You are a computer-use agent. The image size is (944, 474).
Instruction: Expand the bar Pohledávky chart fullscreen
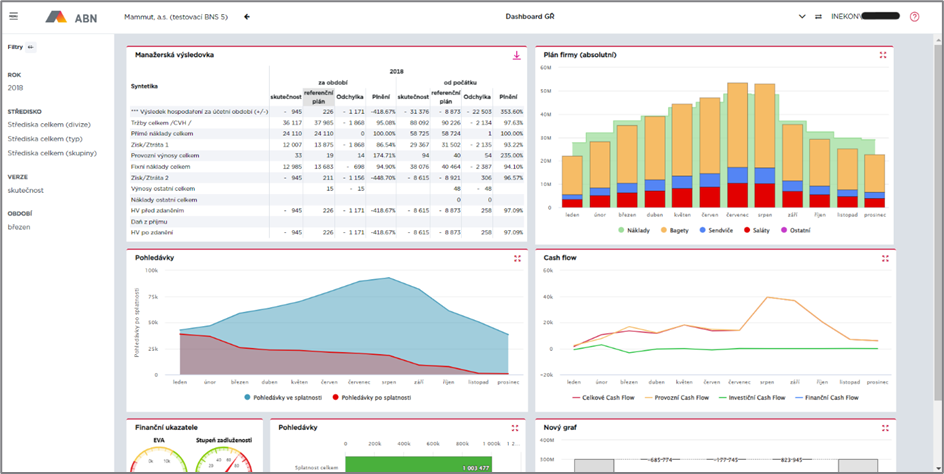[x=515, y=428]
